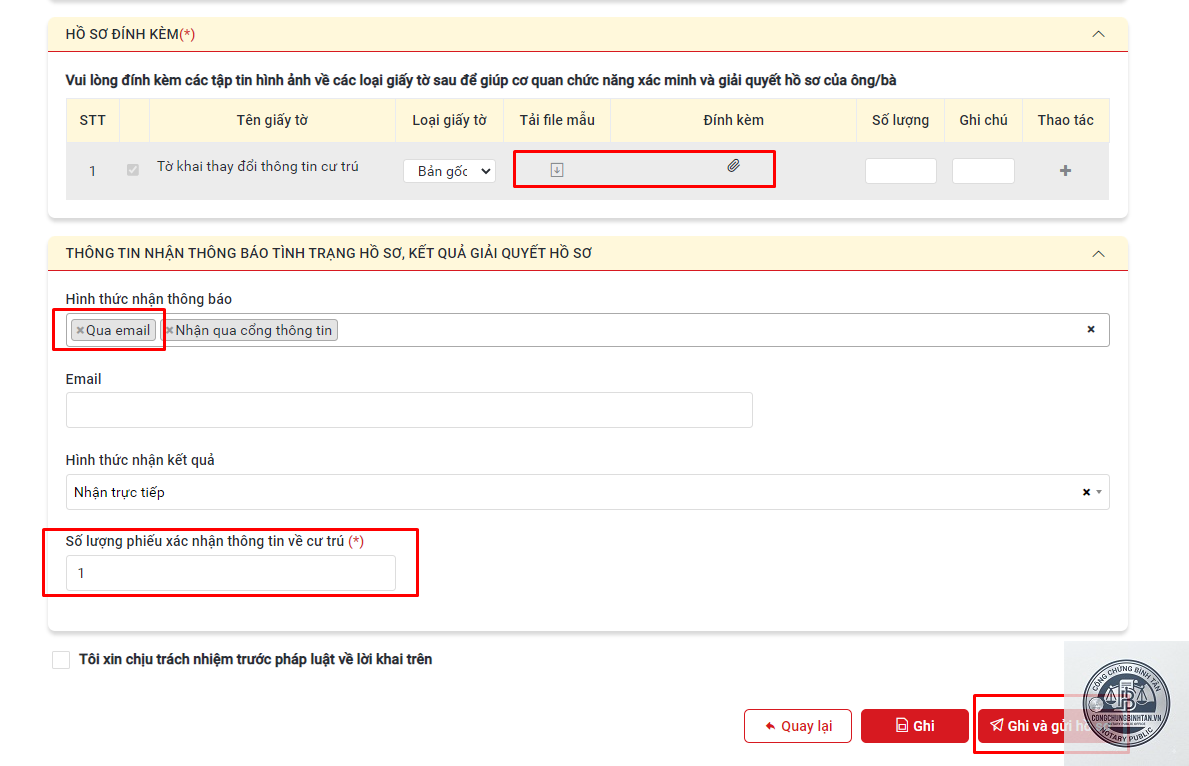Select 'Tờ khai thay đổi thông tin cư trú' text

[x=258, y=166]
